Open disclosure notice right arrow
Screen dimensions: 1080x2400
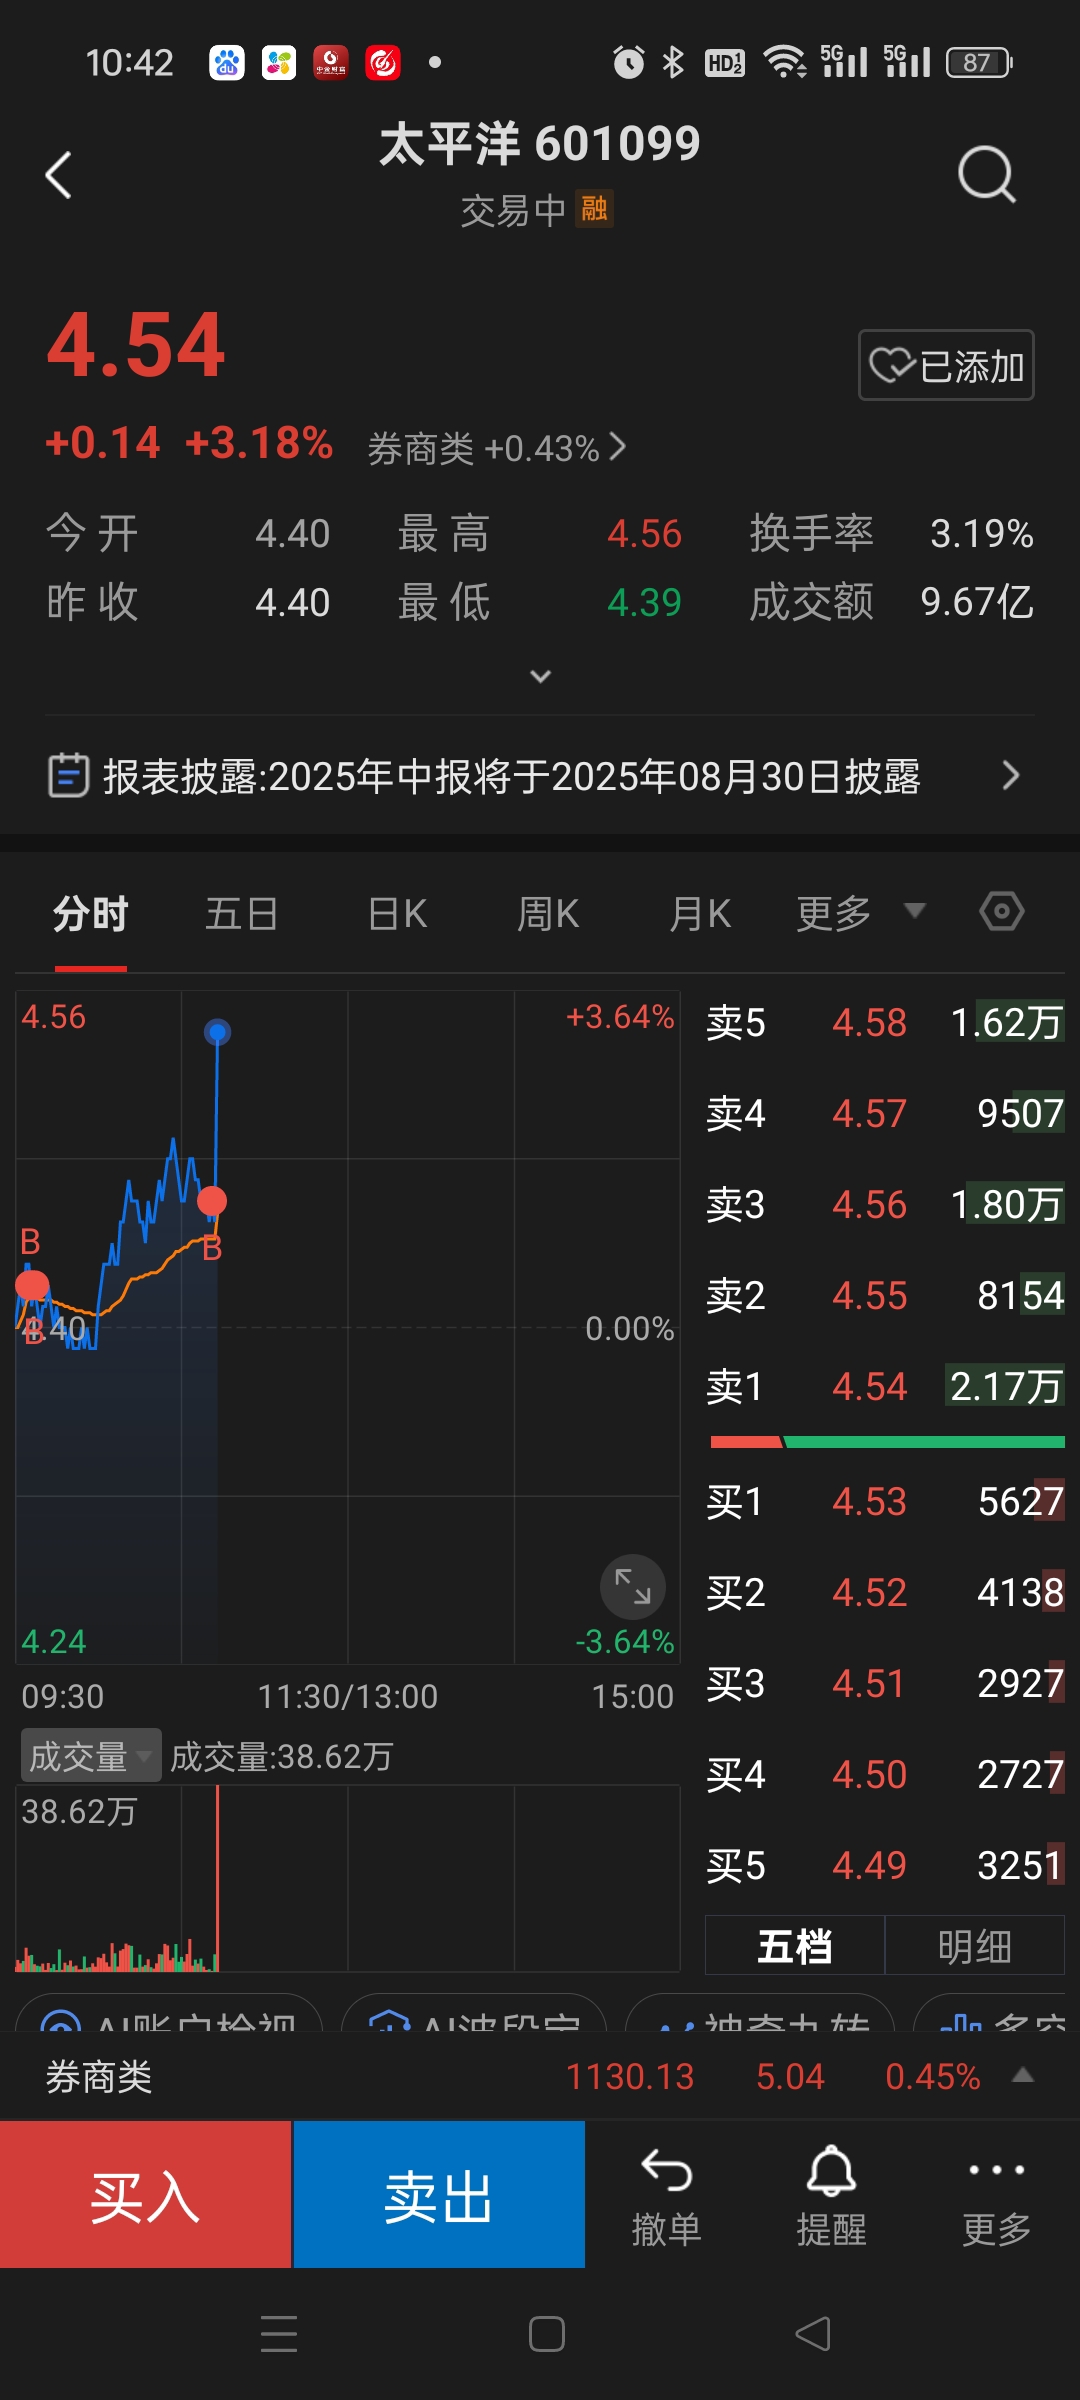point(1011,775)
